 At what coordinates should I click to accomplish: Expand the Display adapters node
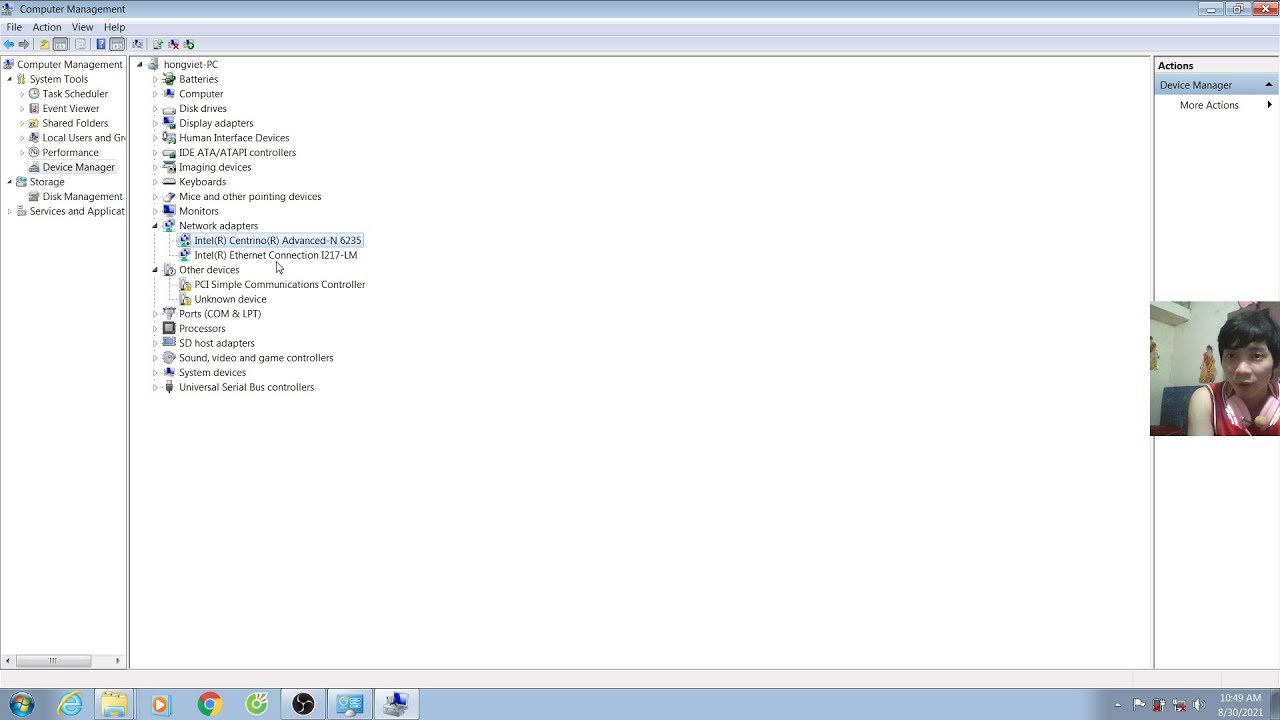(155, 123)
